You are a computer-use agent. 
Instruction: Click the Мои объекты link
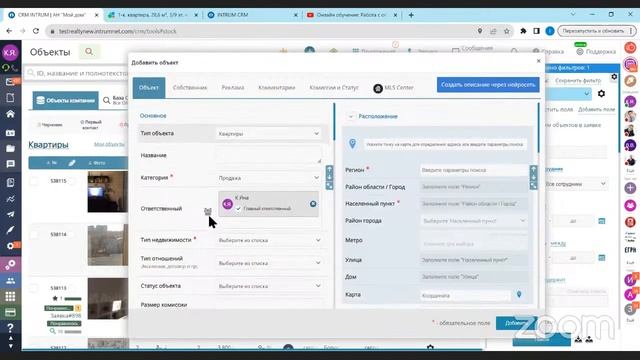pyautogui.click(x=109, y=144)
